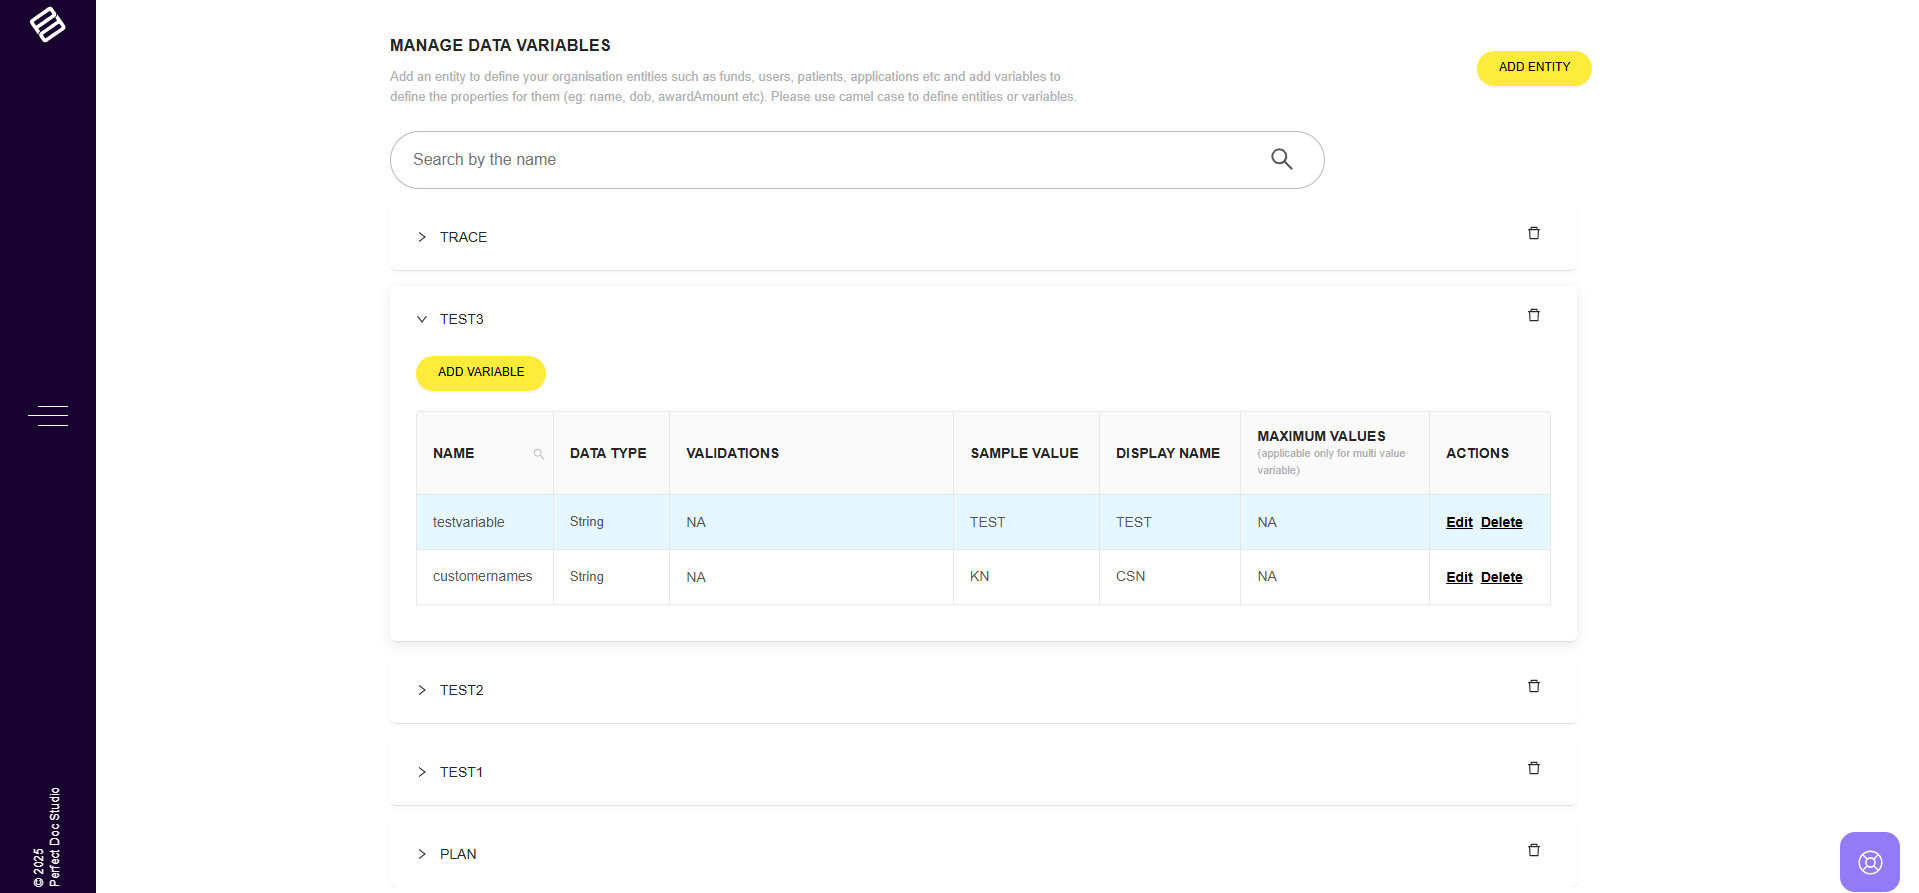
Task: Expand the TRACE entity section
Action: click(422, 237)
